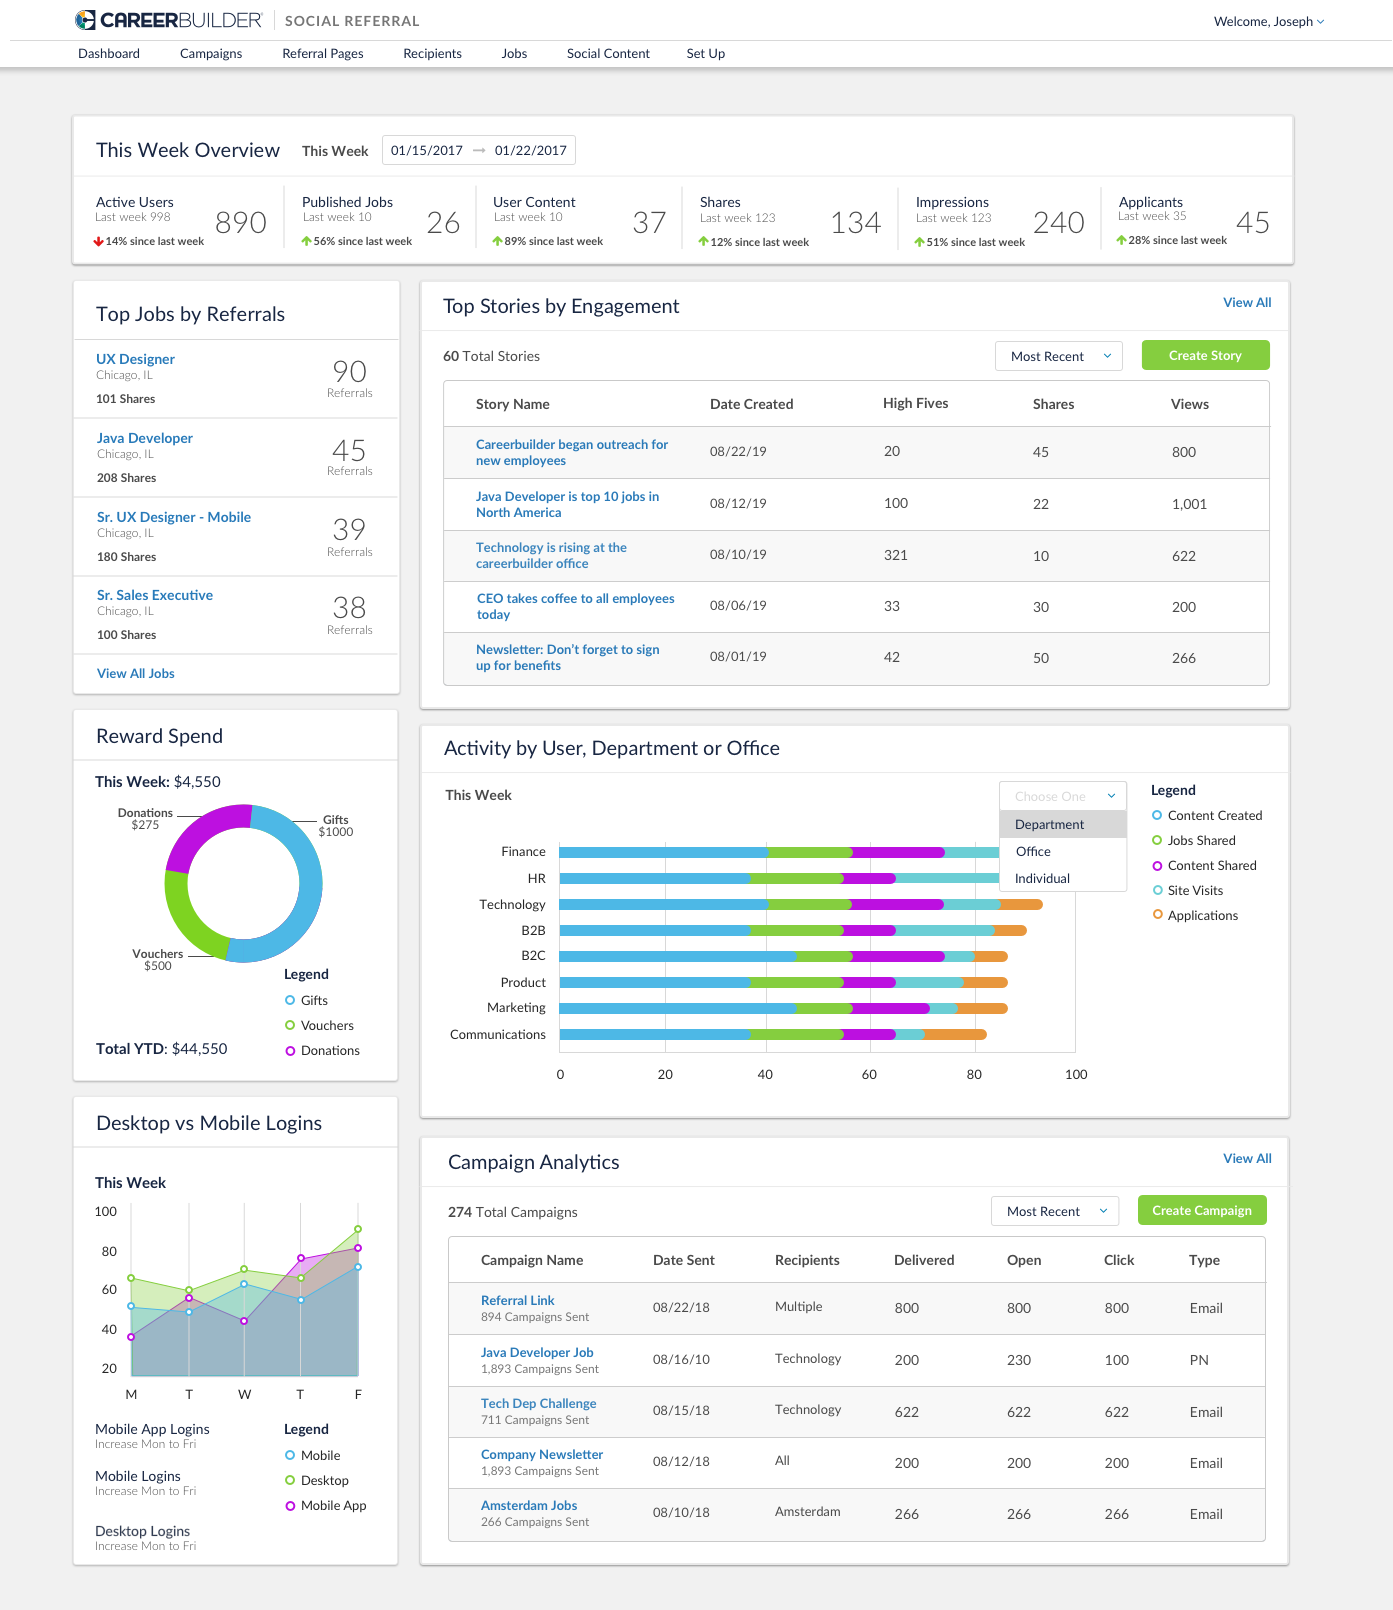Image resolution: width=1393 pixels, height=1610 pixels.
Task: Open the UX Designer job link
Action: [x=135, y=359]
